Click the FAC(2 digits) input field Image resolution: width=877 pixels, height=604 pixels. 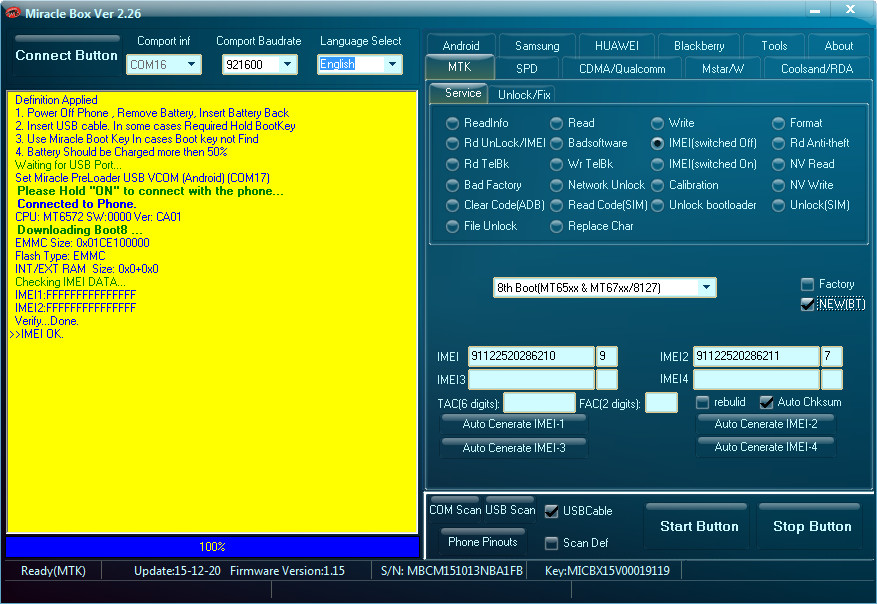coord(661,403)
